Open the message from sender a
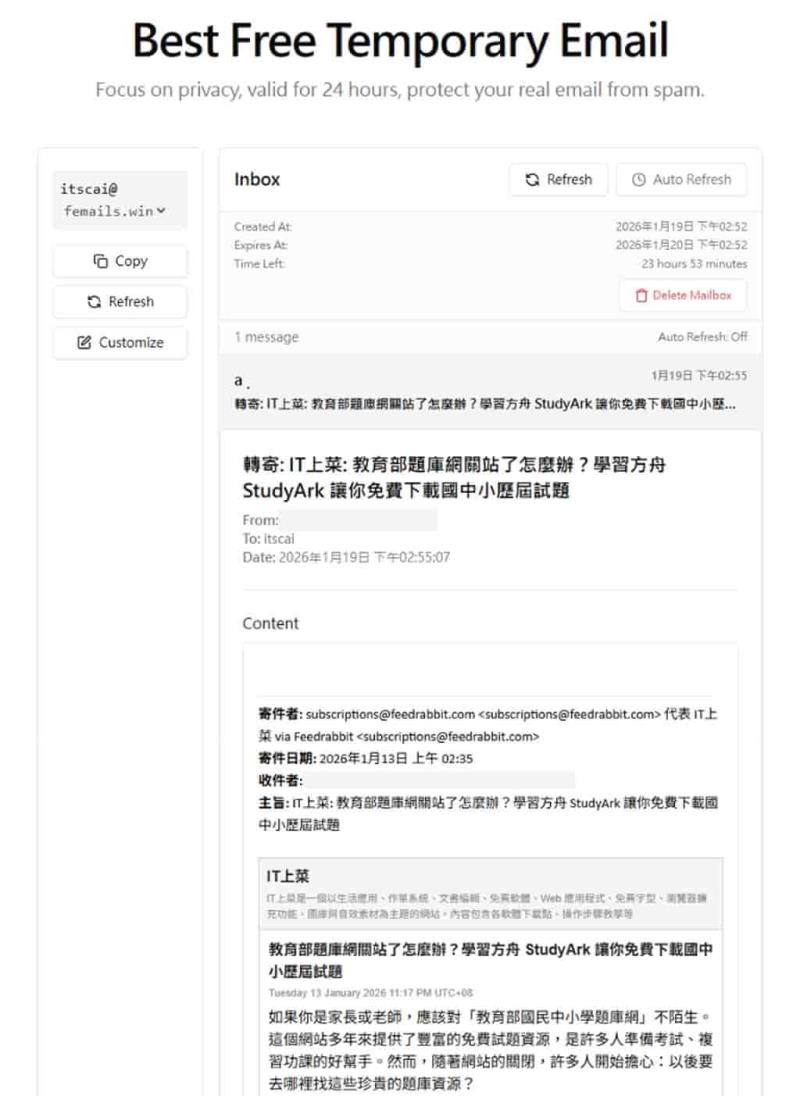The height and width of the screenshot is (1096, 800). 488,390
